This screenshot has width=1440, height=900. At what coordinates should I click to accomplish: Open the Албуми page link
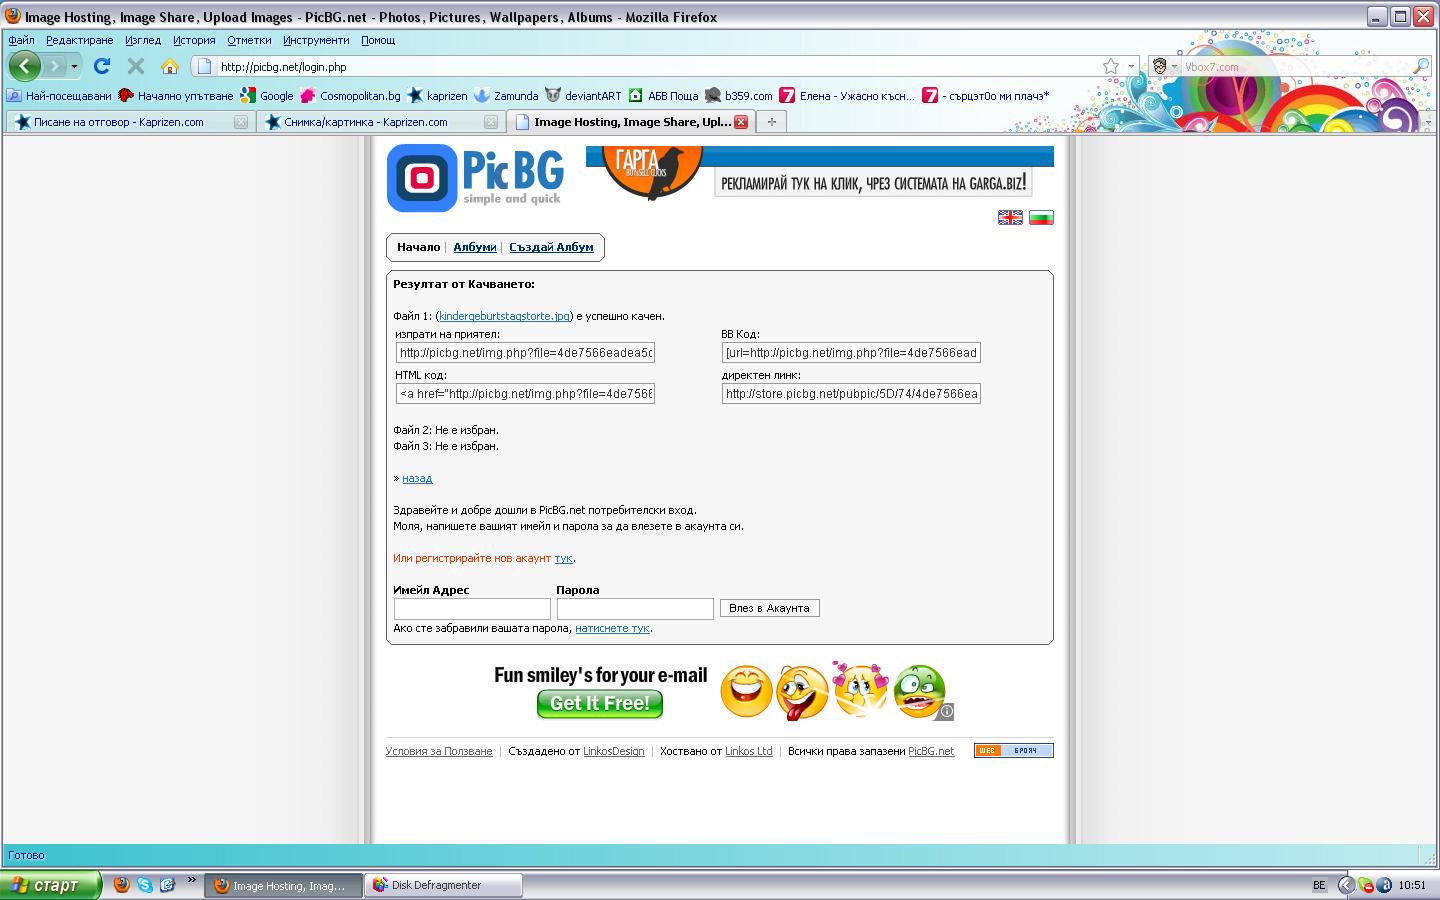tap(475, 247)
